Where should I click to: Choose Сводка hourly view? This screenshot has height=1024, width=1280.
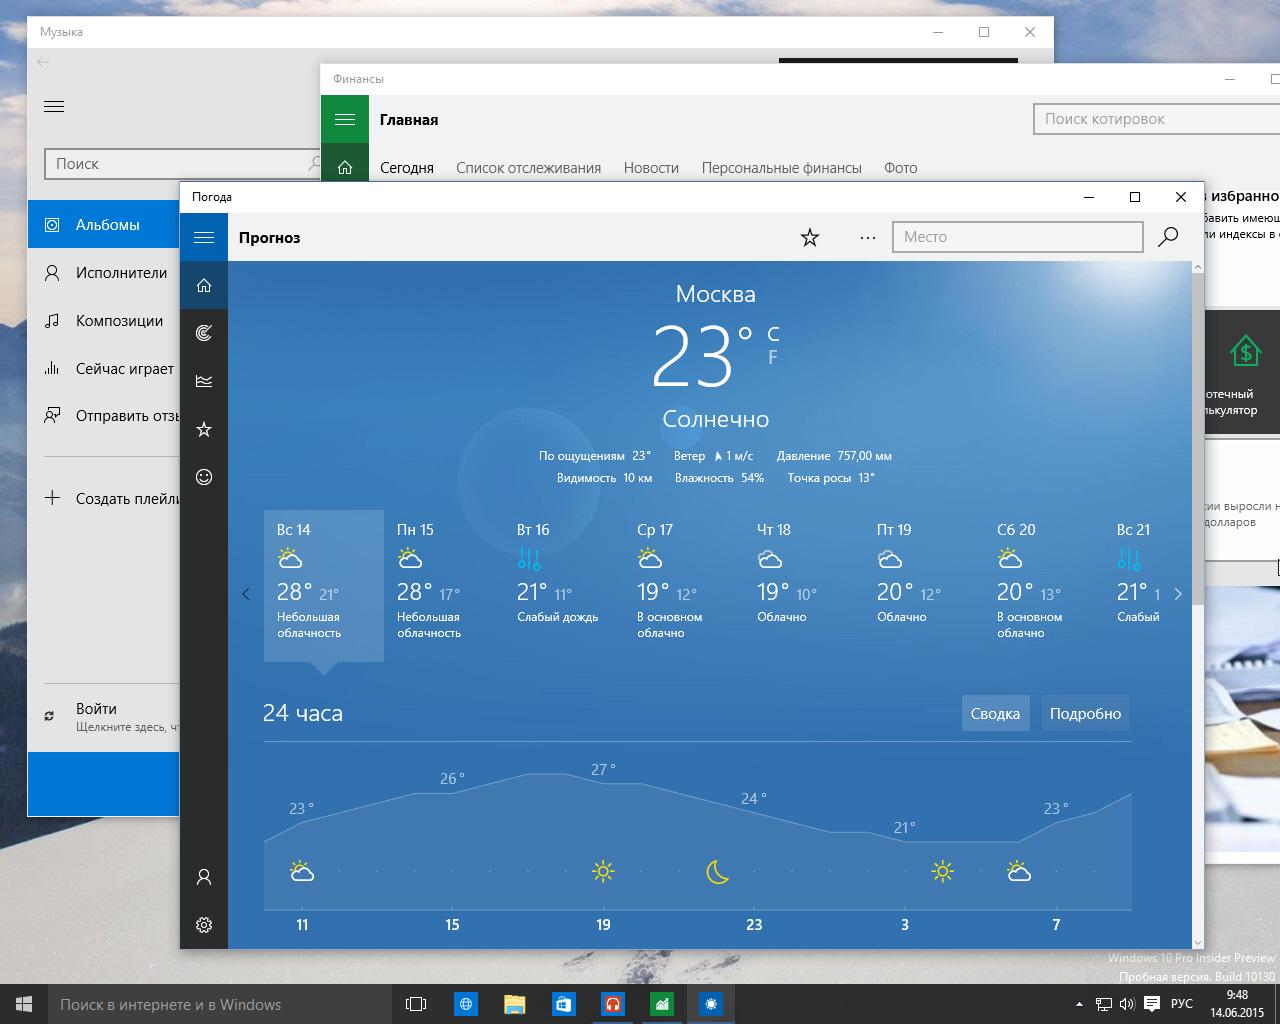pyautogui.click(x=995, y=713)
